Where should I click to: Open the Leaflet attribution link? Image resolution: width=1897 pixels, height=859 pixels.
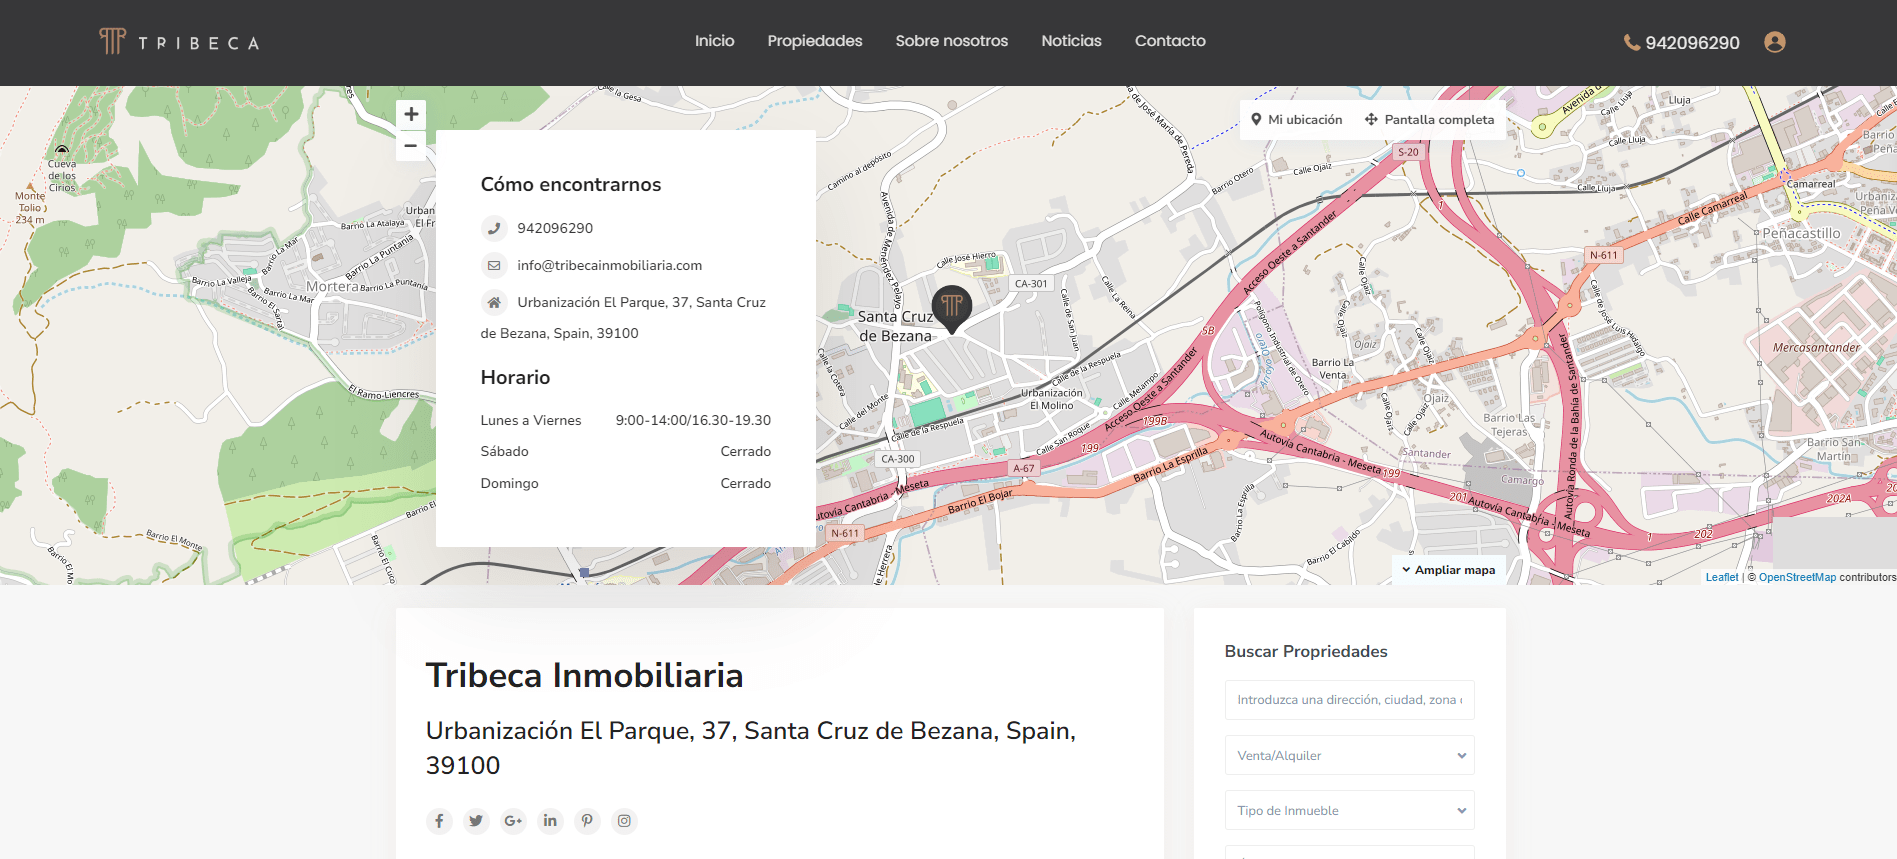coord(1722,577)
